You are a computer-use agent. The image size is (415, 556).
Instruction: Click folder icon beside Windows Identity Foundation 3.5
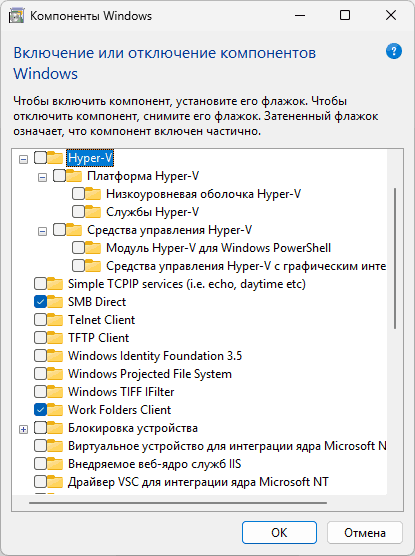click(56, 356)
